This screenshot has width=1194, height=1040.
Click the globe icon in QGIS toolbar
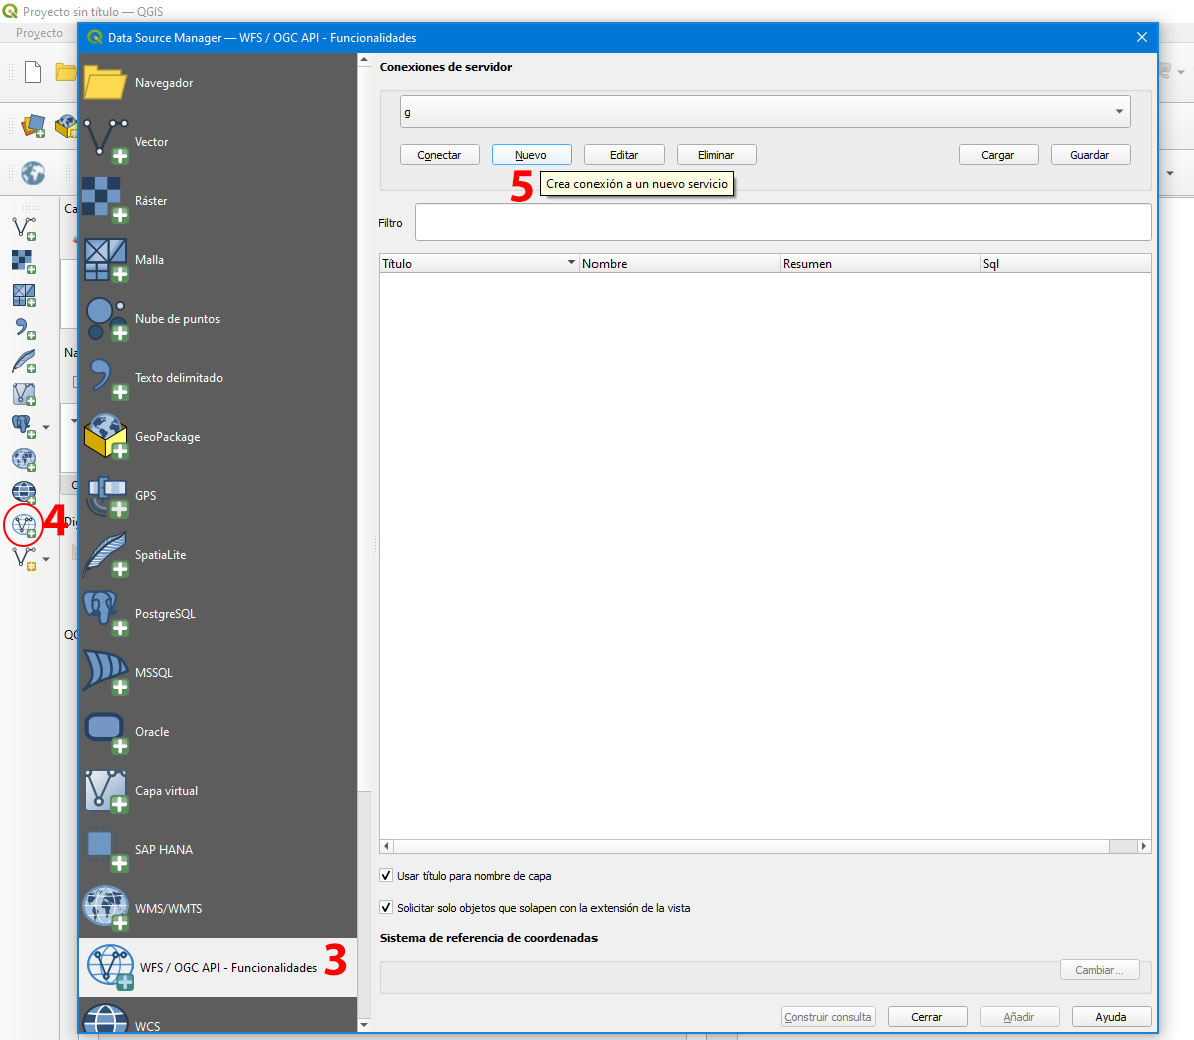(33, 173)
